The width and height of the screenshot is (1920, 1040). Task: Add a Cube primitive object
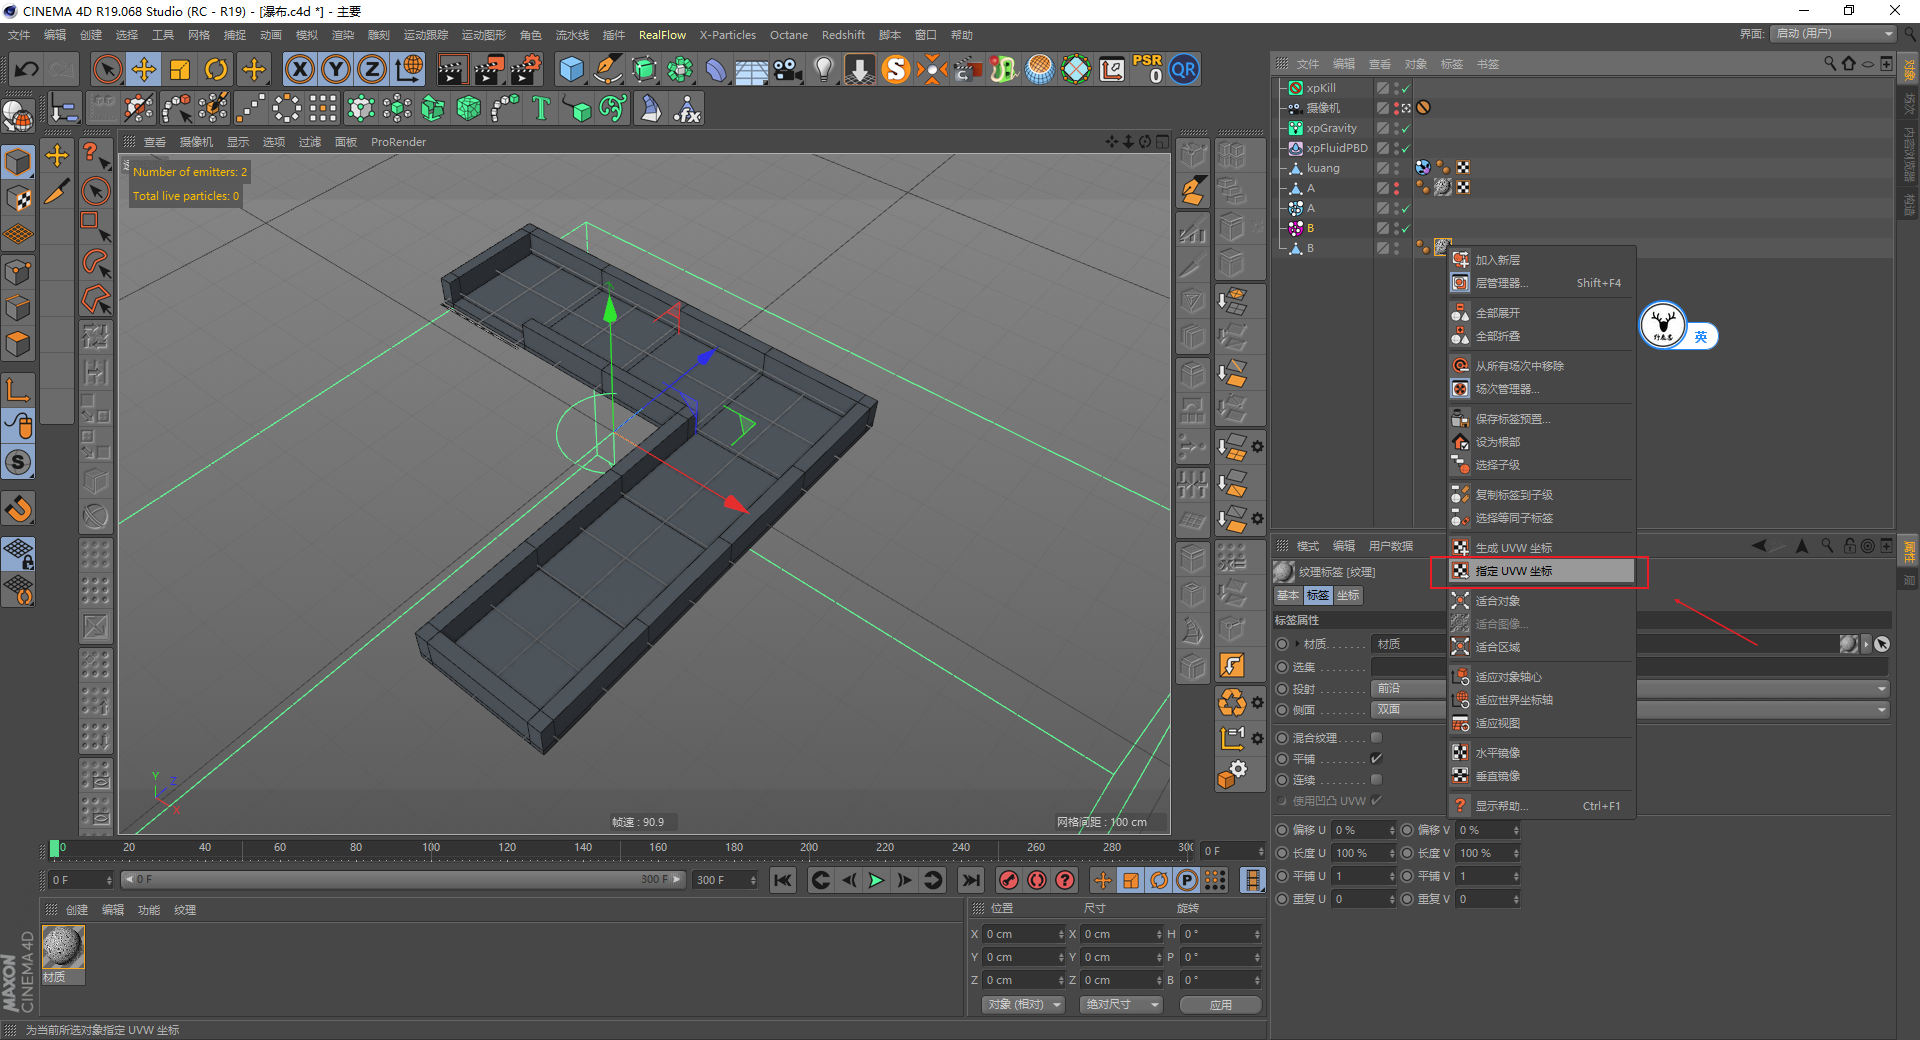tap(571, 69)
